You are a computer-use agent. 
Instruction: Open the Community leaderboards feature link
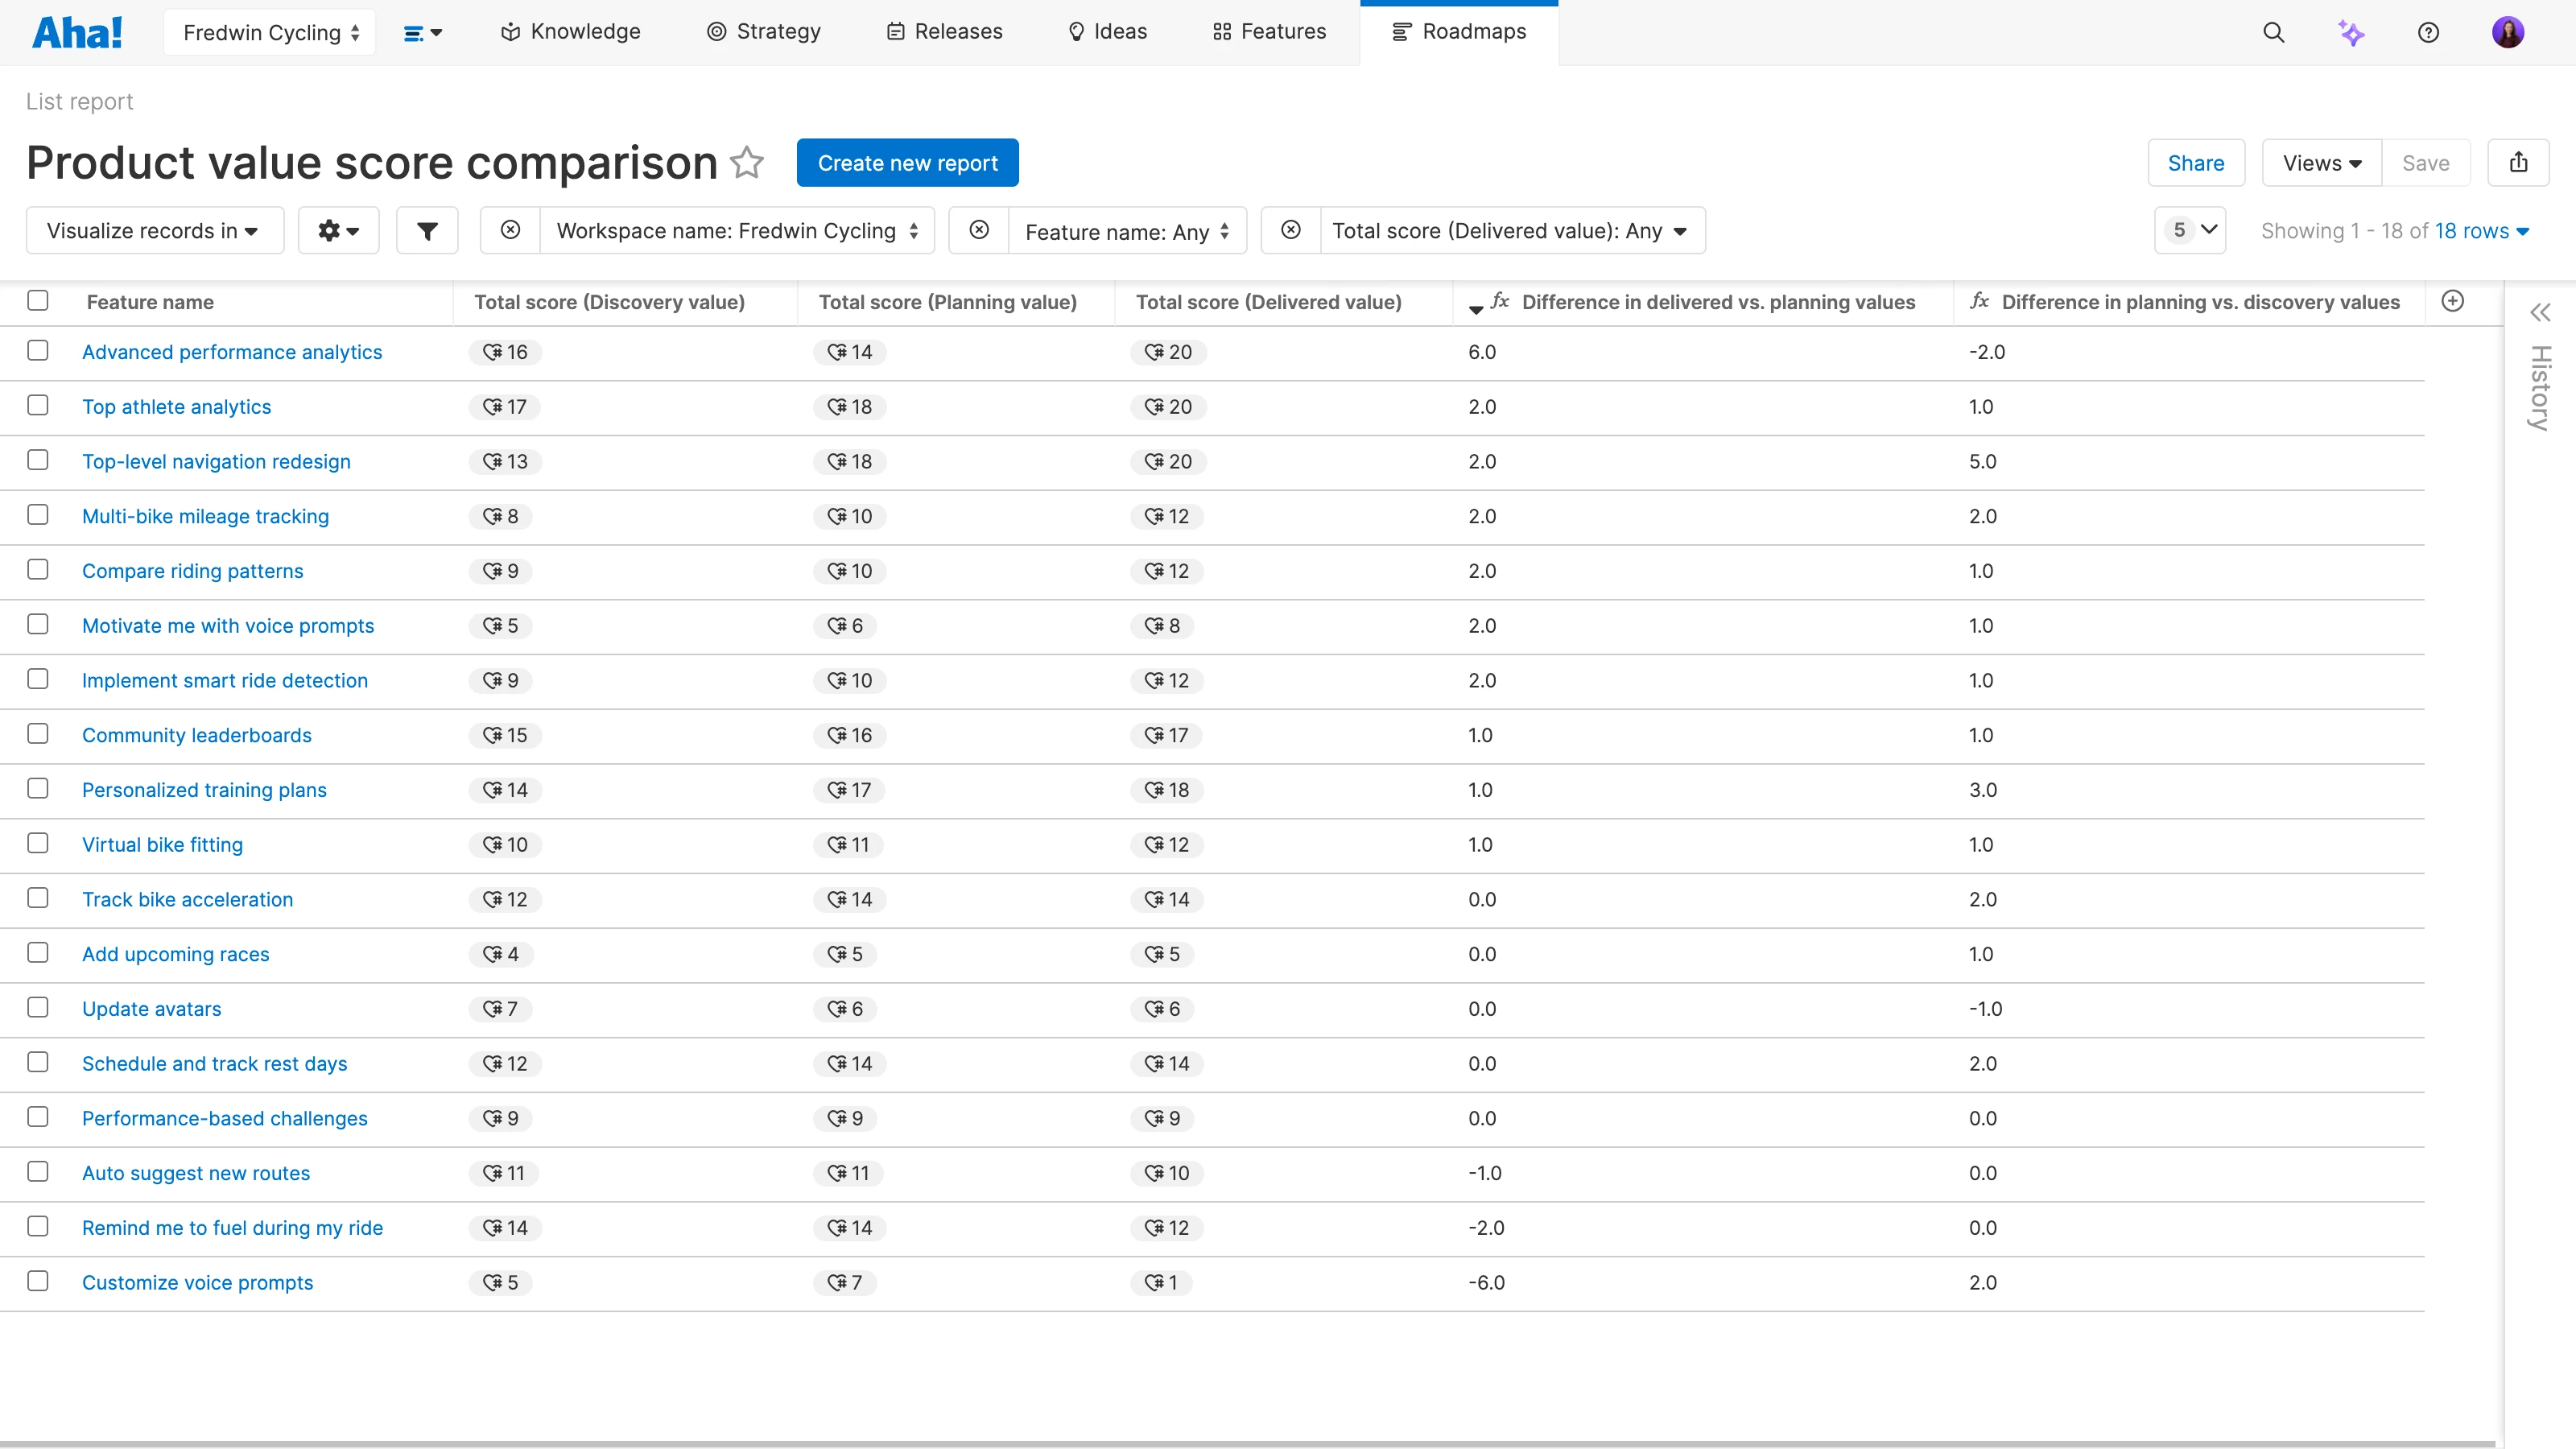(x=197, y=735)
